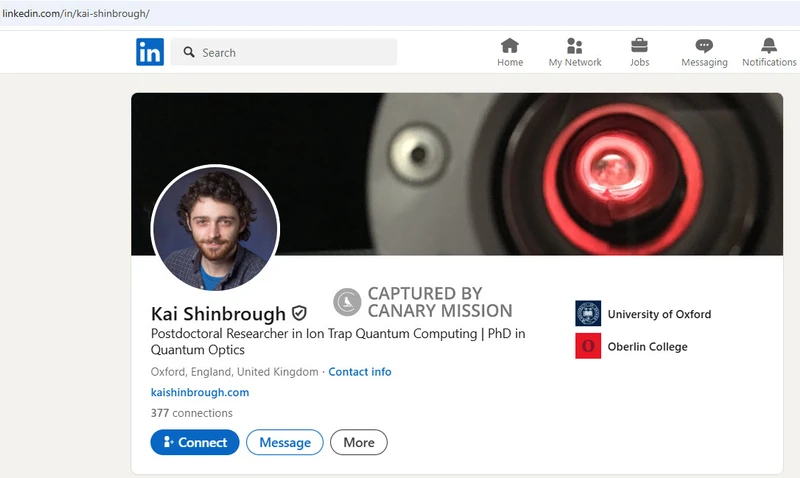This screenshot has width=800, height=478.
Task: Select the My Network nav label
Action: click(575, 62)
